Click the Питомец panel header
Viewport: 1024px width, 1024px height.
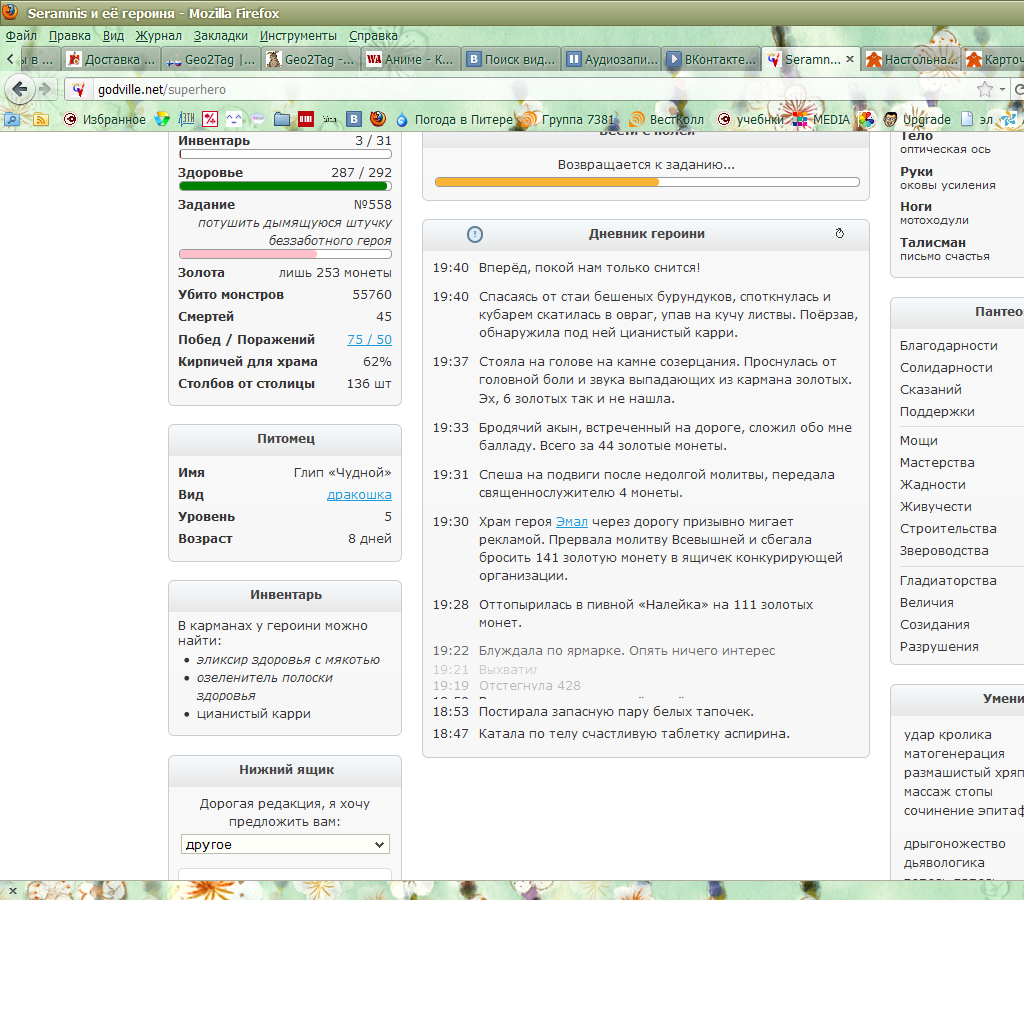coord(285,440)
